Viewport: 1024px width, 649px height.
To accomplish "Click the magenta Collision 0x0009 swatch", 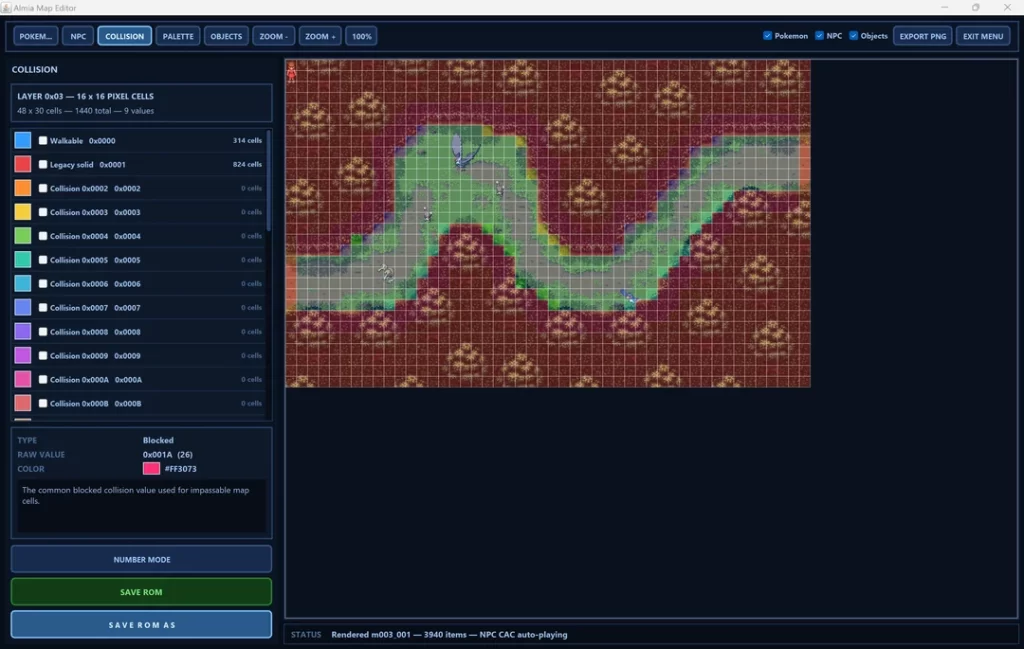I will (23, 355).
